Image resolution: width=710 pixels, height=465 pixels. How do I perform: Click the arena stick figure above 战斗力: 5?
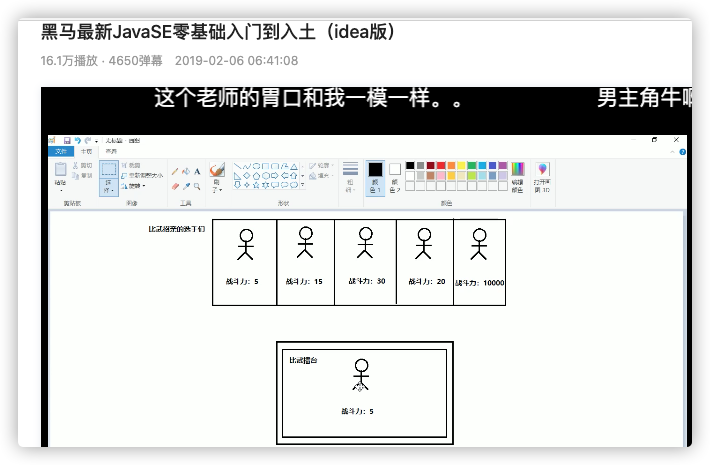pos(361,375)
